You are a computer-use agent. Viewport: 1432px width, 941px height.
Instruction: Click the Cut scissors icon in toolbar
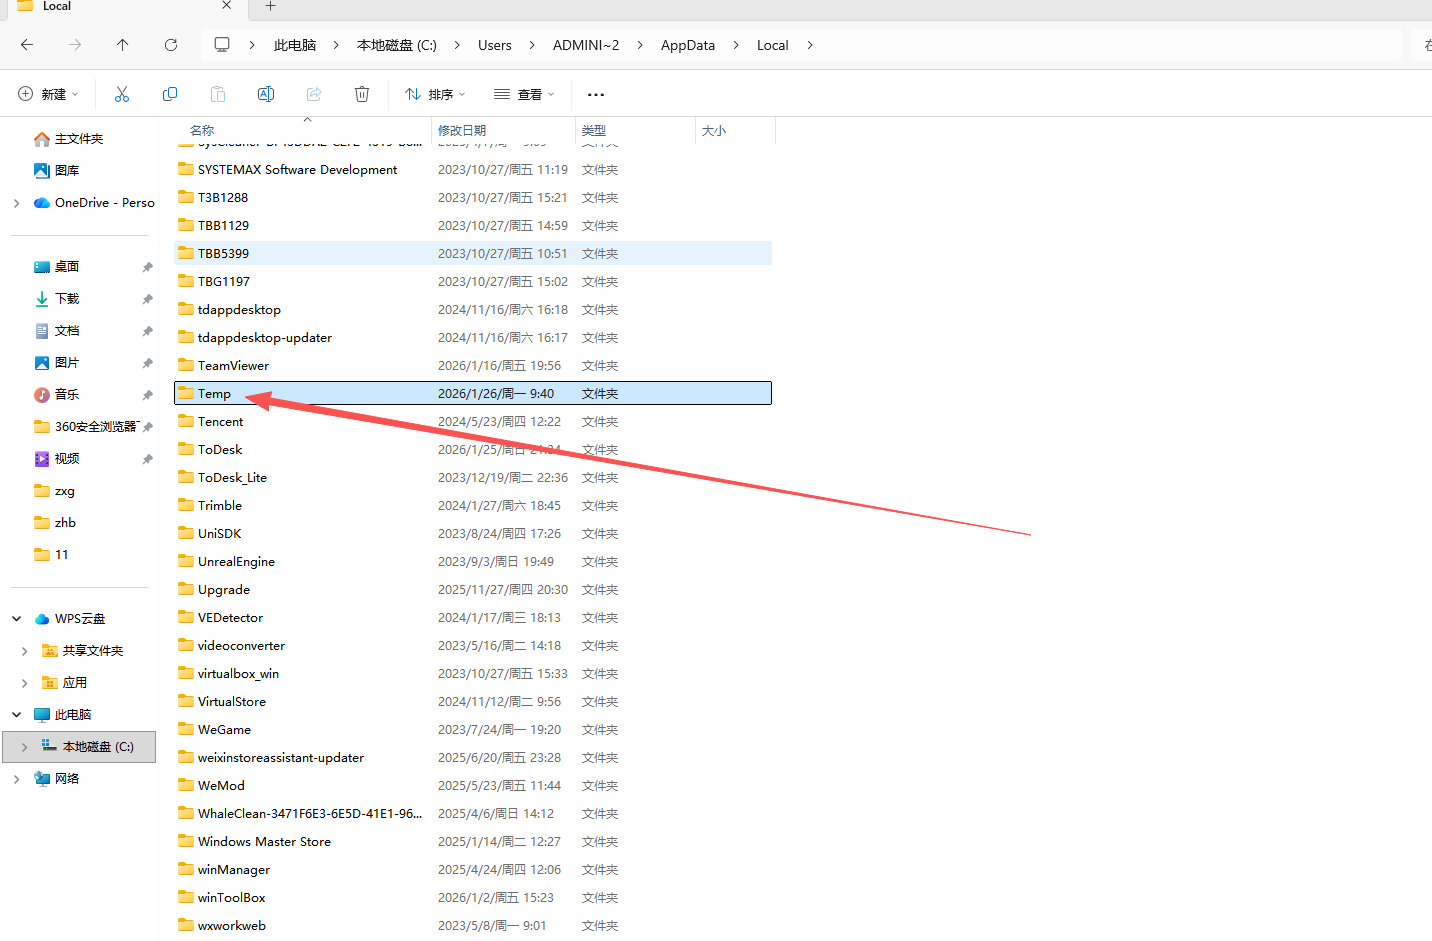coord(122,94)
